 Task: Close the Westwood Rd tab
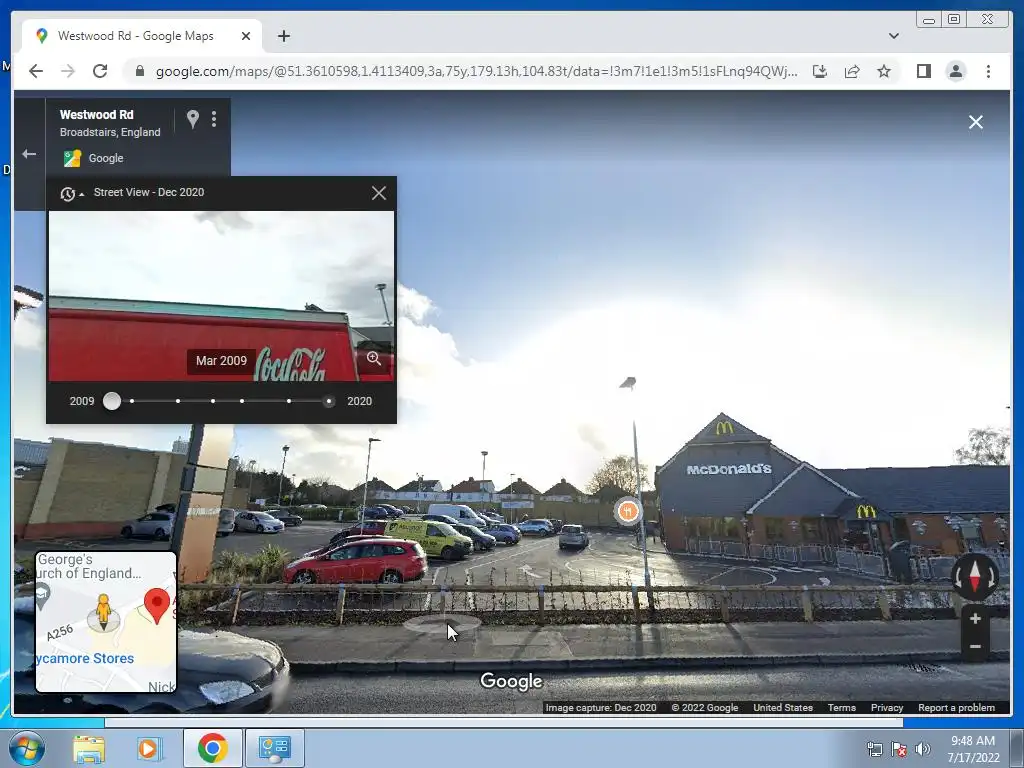[x=246, y=36]
